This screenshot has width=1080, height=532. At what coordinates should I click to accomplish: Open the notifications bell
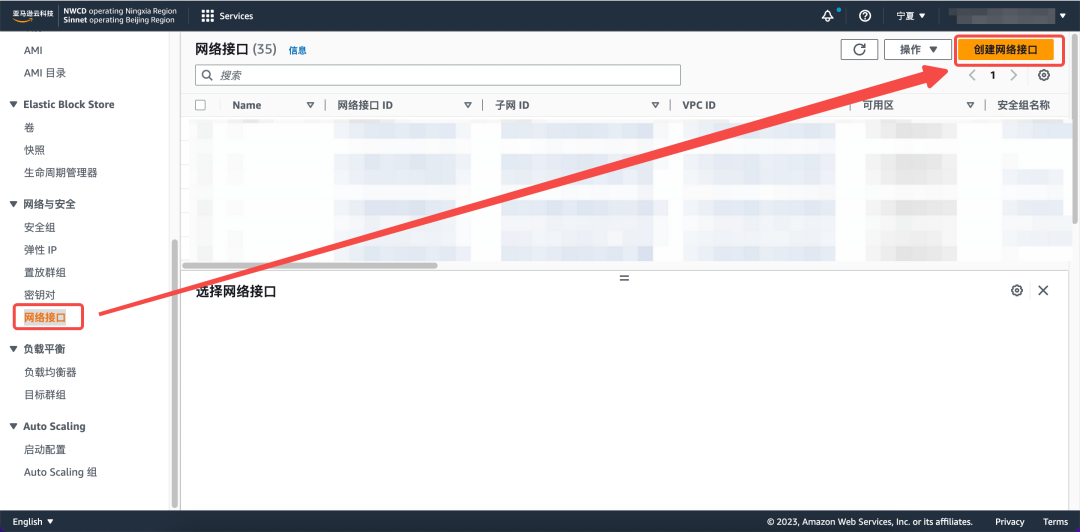point(828,16)
